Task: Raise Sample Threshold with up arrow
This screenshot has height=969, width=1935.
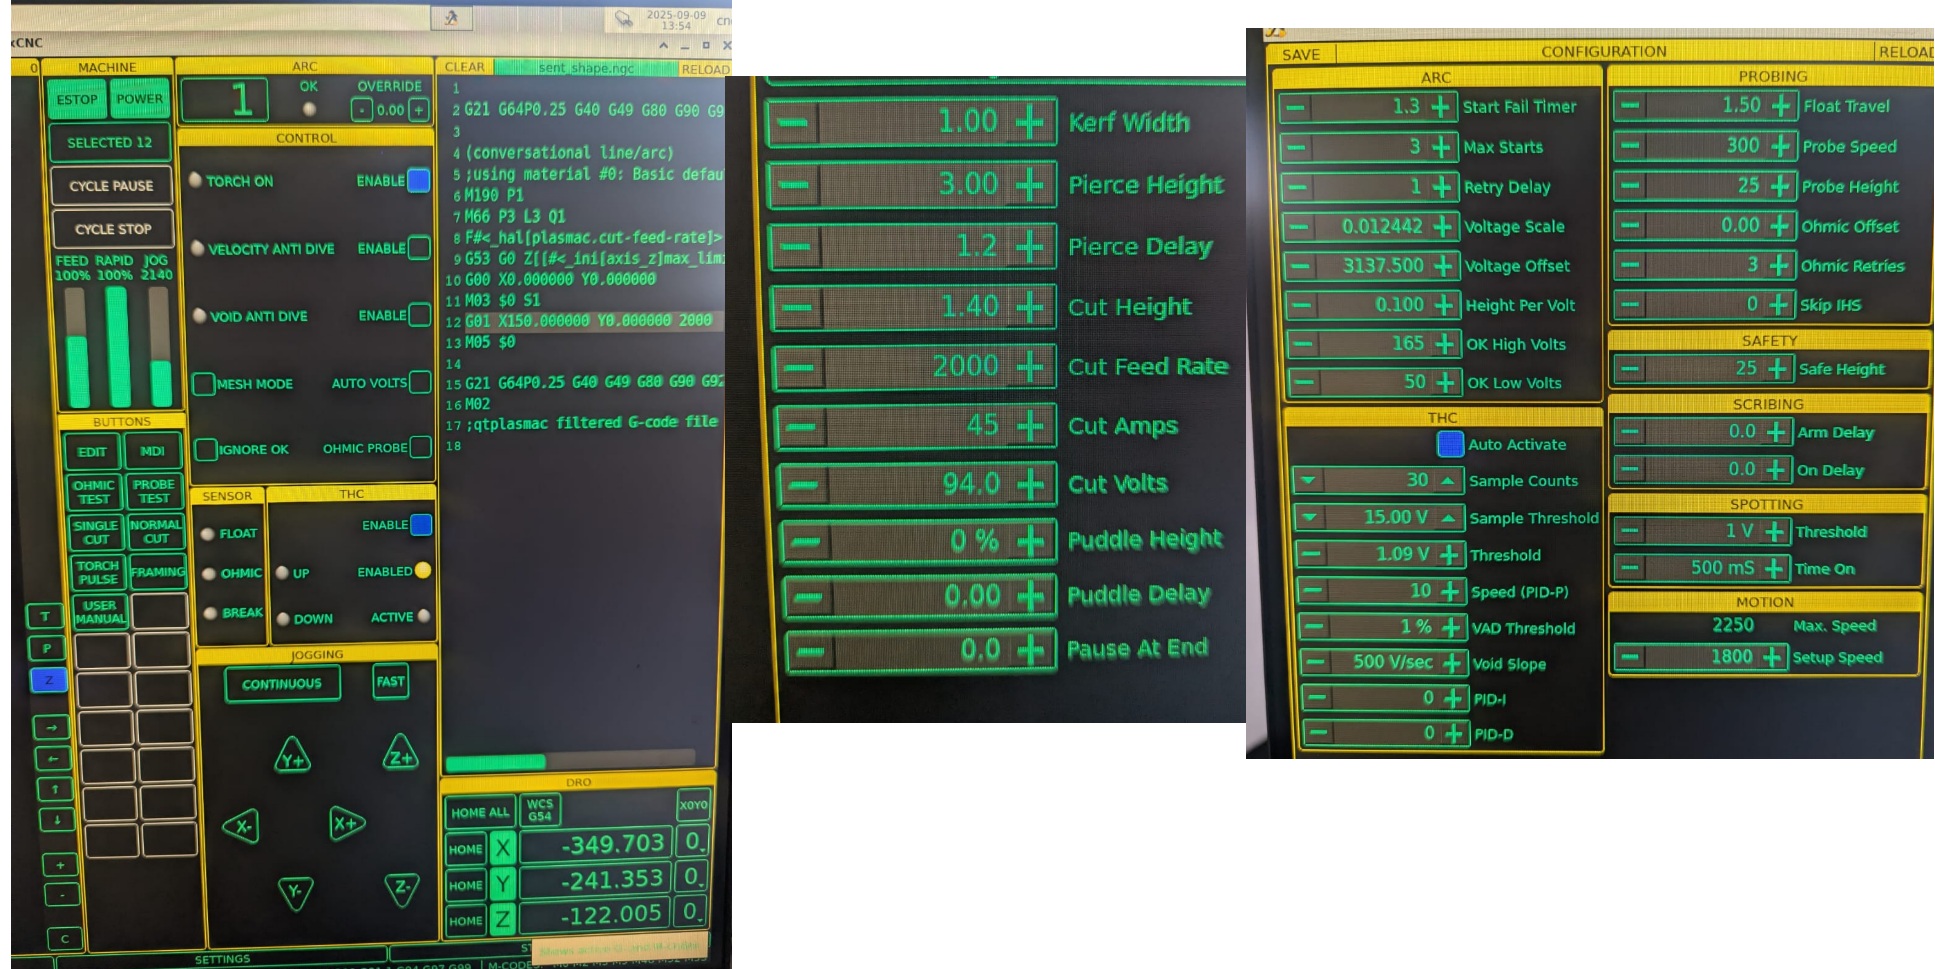Action: coord(1448,518)
